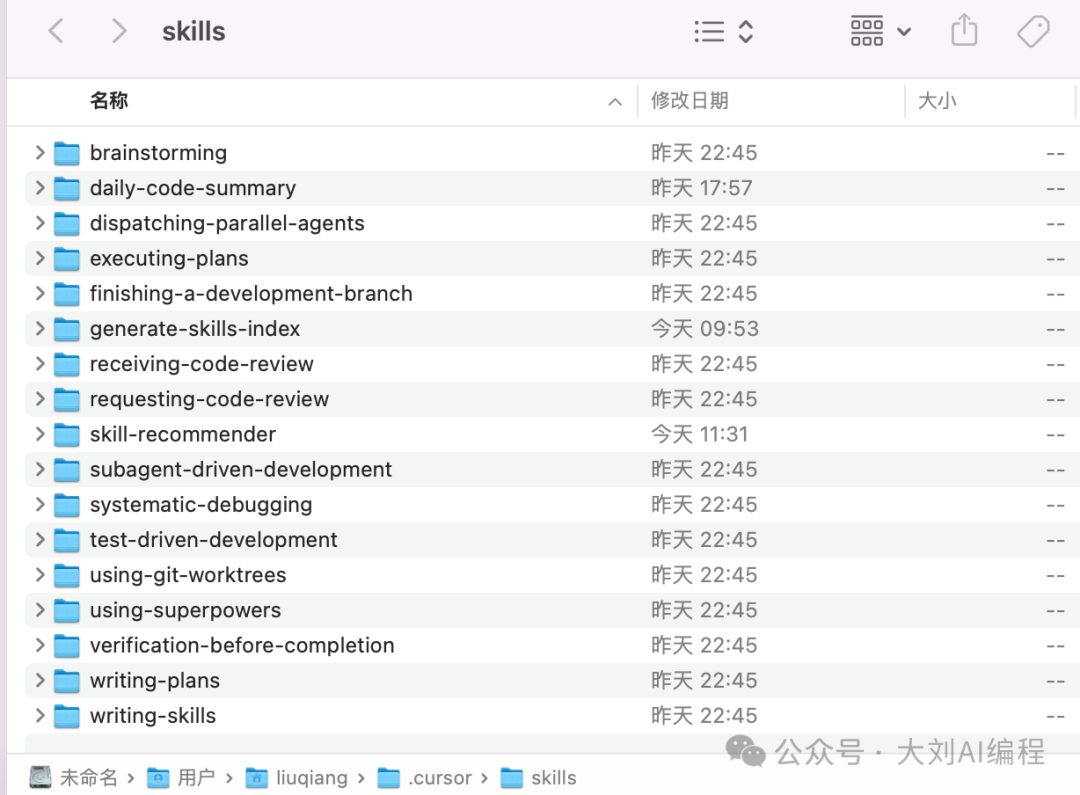Select the systematic-debugging folder icon
The image size is (1080, 795).
click(67, 505)
